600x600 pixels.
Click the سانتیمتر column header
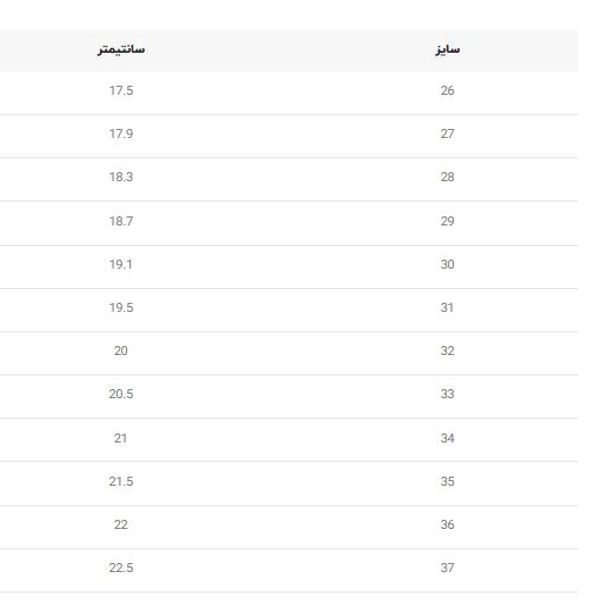pyautogui.click(x=121, y=49)
